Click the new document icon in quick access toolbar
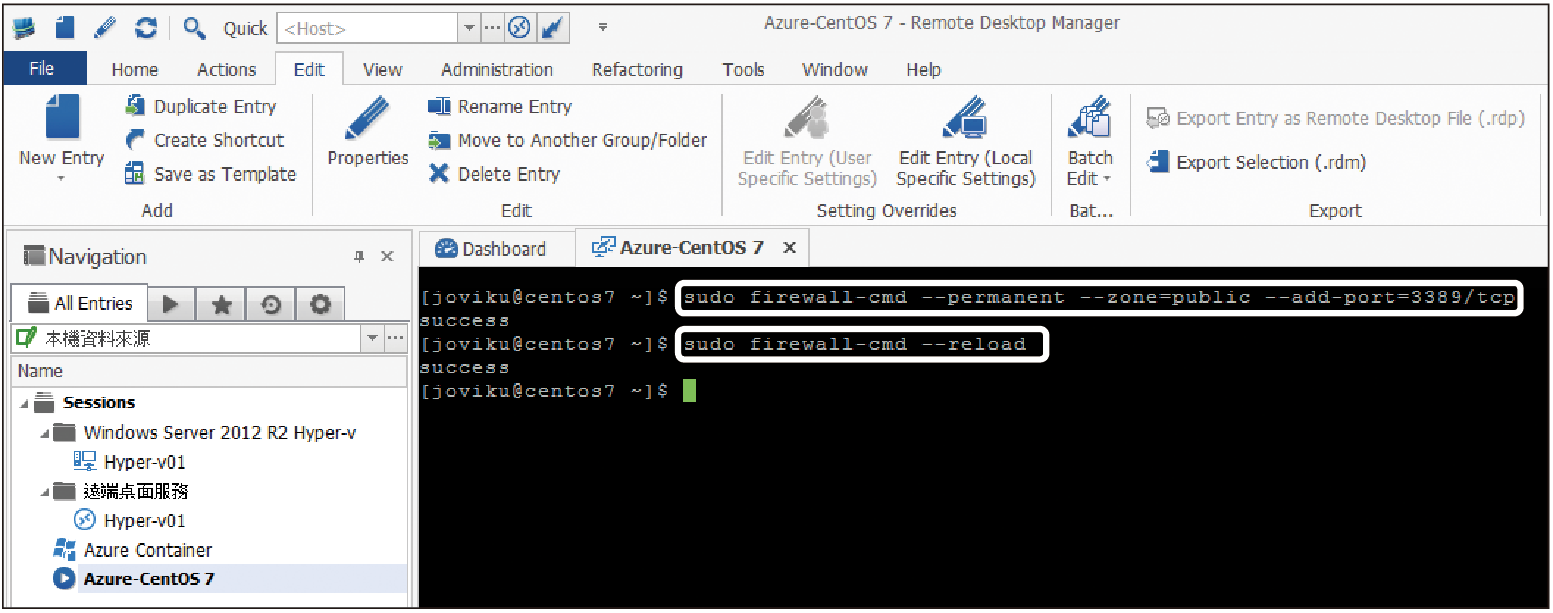The width and height of the screenshot is (1553, 613). coord(65,27)
